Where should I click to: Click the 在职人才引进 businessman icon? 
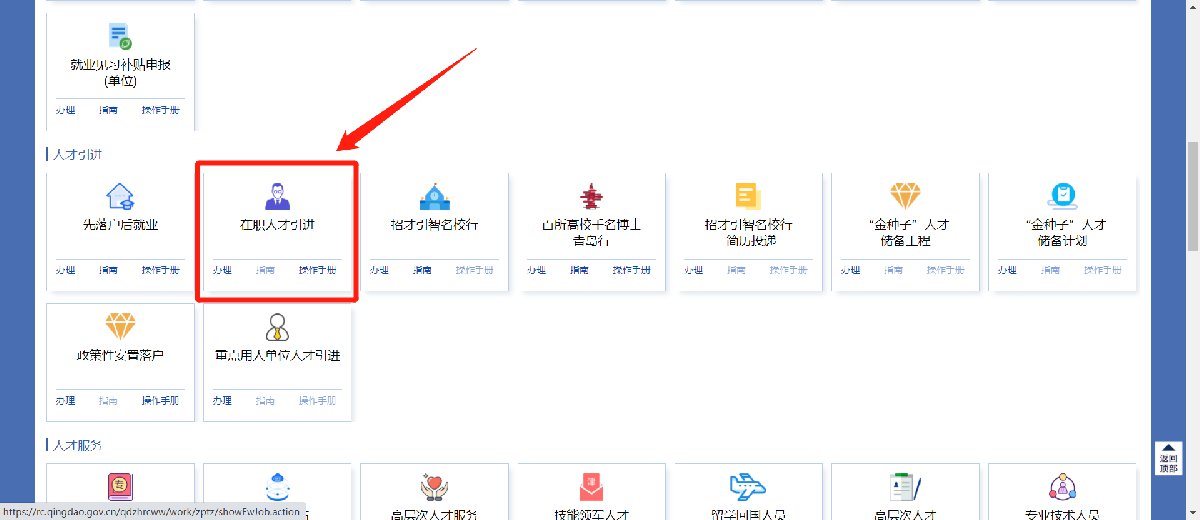277,196
